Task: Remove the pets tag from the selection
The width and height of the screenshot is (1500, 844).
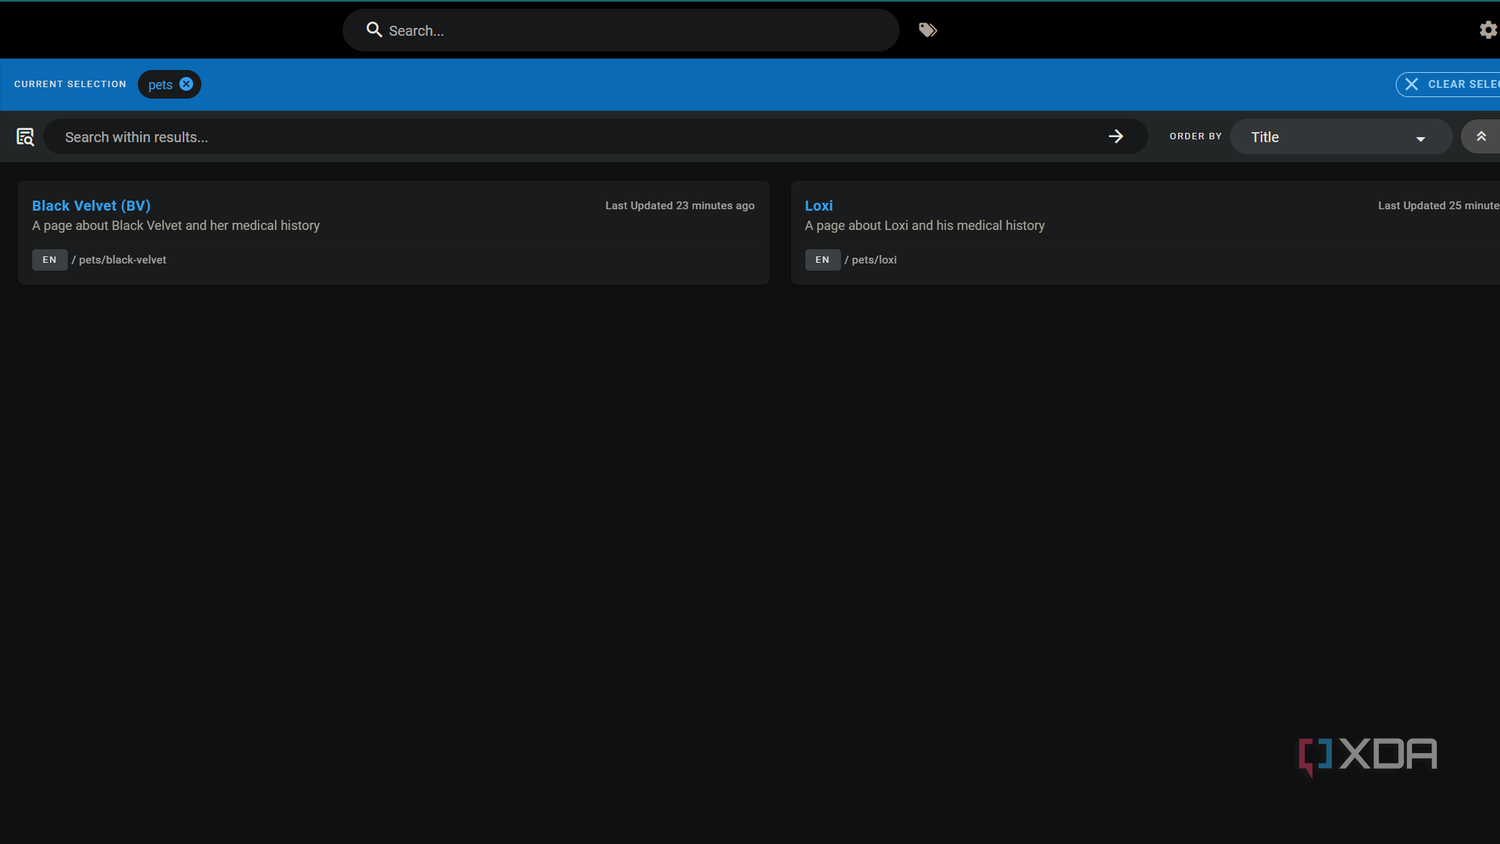Action: pyautogui.click(x=186, y=84)
